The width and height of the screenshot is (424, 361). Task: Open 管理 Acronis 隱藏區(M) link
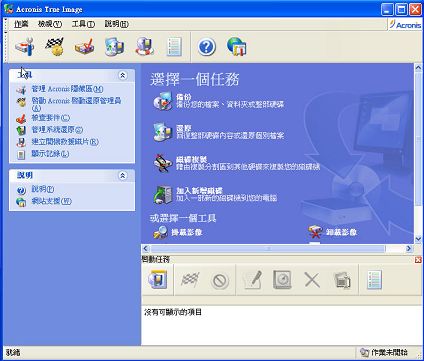[67, 89]
